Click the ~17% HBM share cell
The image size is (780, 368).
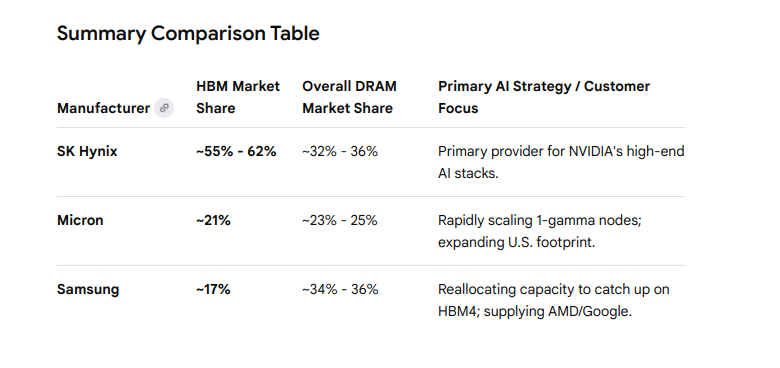pos(213,289)
